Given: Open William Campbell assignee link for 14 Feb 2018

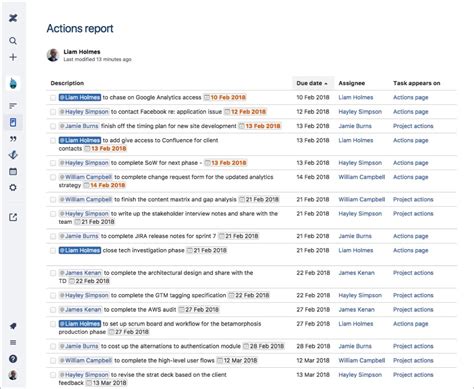Looking at the screenshot, I should pyautogui.click(x=362, y=177).
